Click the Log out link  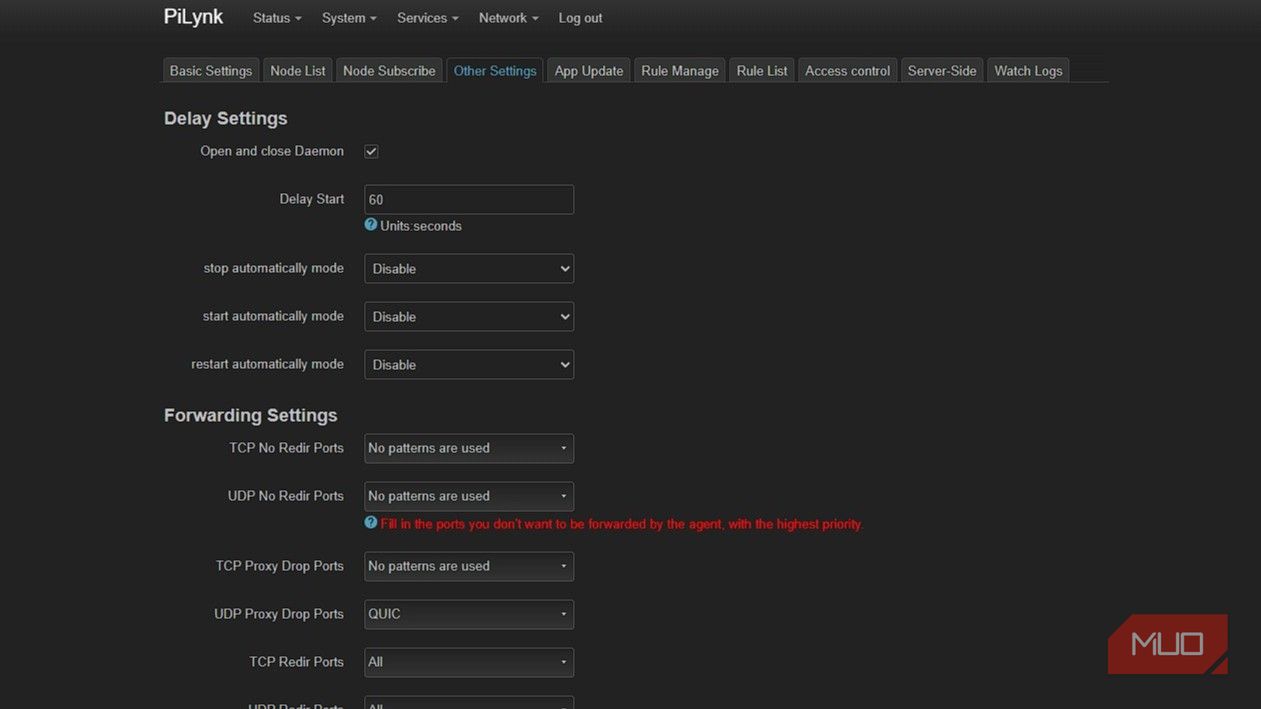tap(580, 18)
